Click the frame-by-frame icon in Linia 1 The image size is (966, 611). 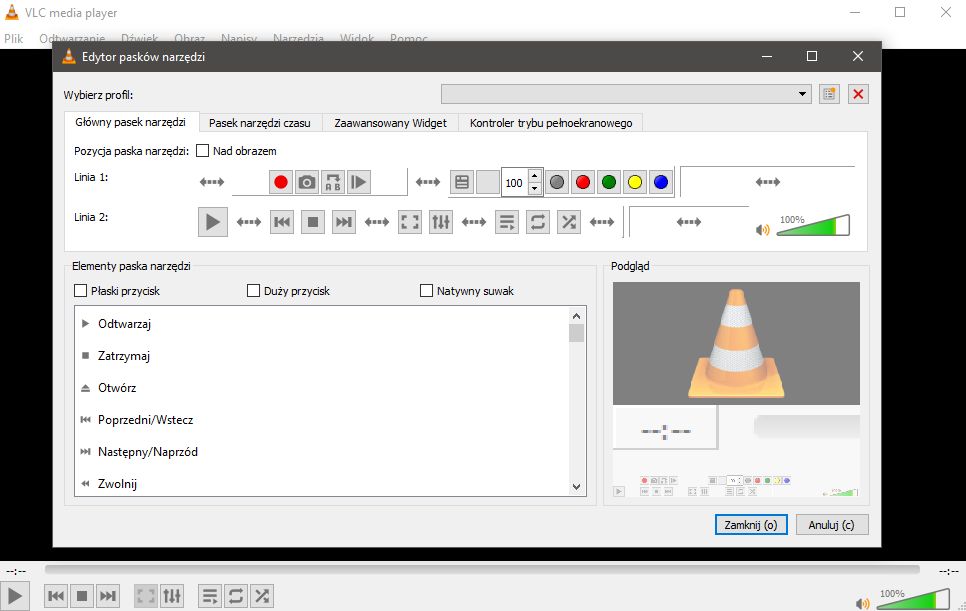359,182
